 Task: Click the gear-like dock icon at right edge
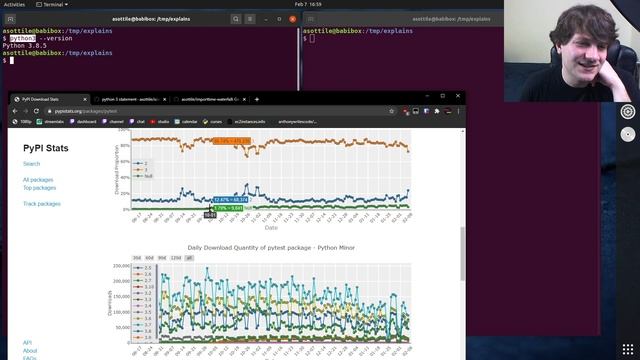(x=628, y=111)
